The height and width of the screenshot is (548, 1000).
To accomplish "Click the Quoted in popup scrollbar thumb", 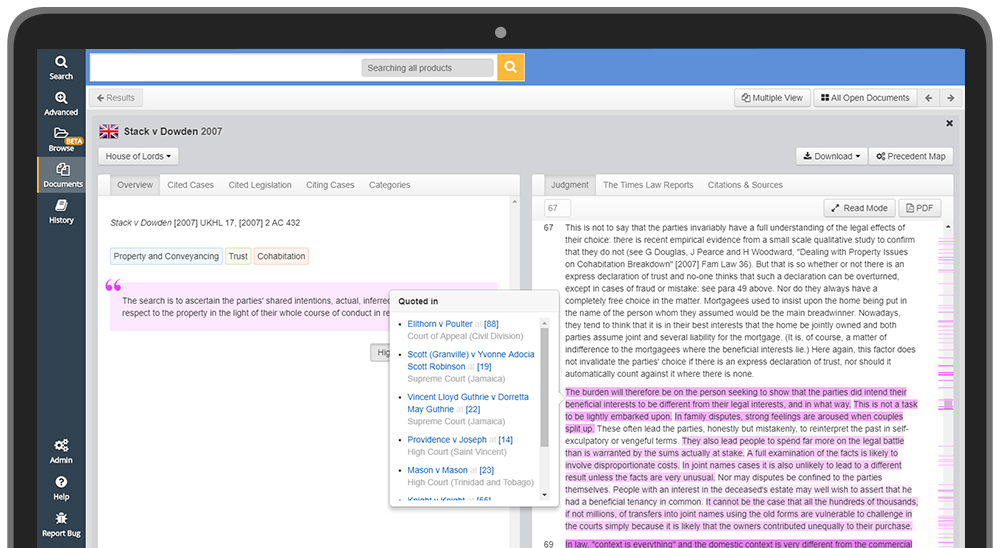I will [x=545, y=387].
